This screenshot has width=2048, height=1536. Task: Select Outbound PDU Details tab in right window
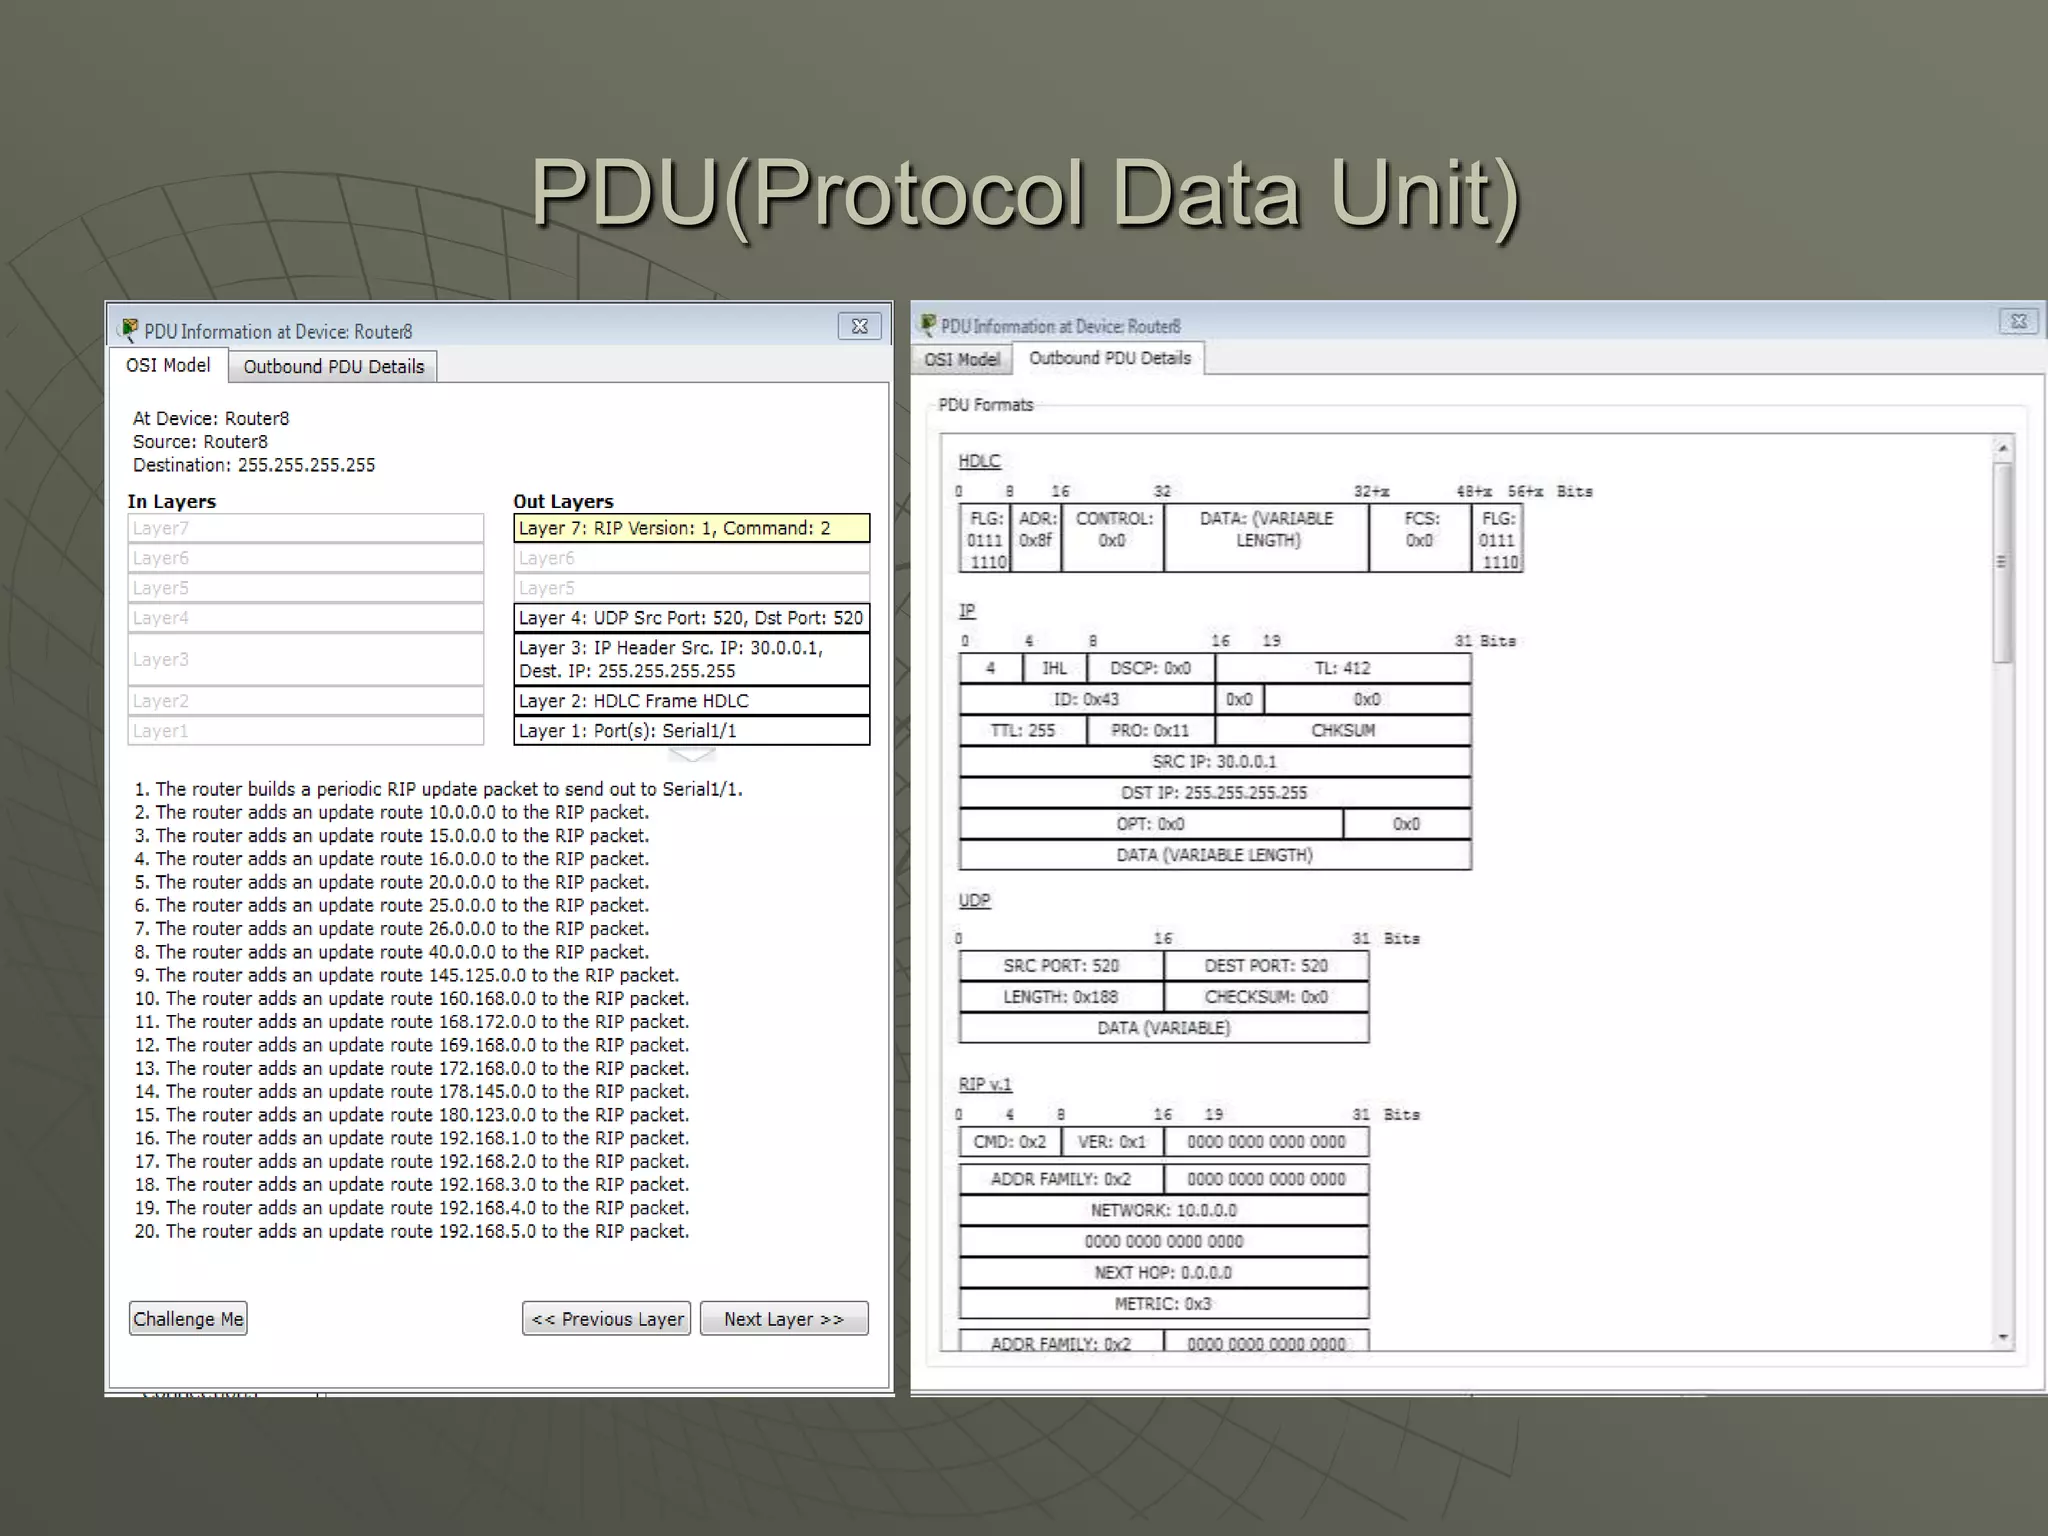click(x=1109, y=358)
